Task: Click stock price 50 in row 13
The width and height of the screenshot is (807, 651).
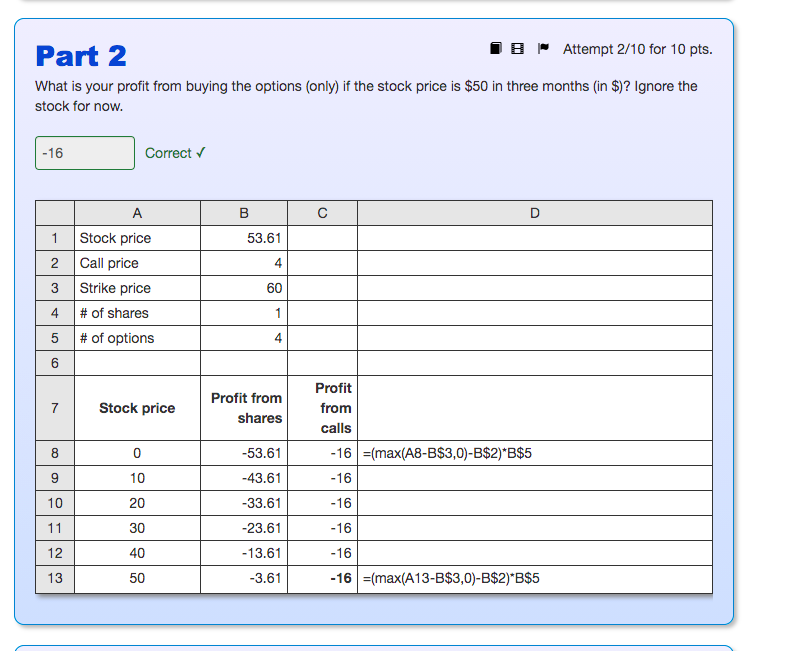Action: tap(137, 578)
